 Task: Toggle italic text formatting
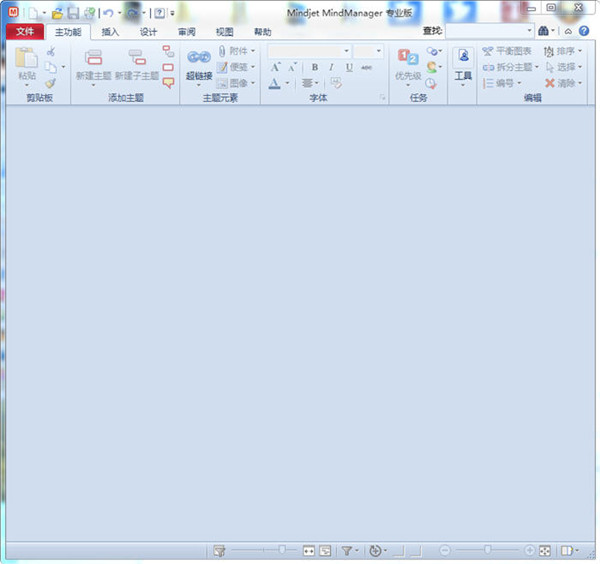coord(331,67)
